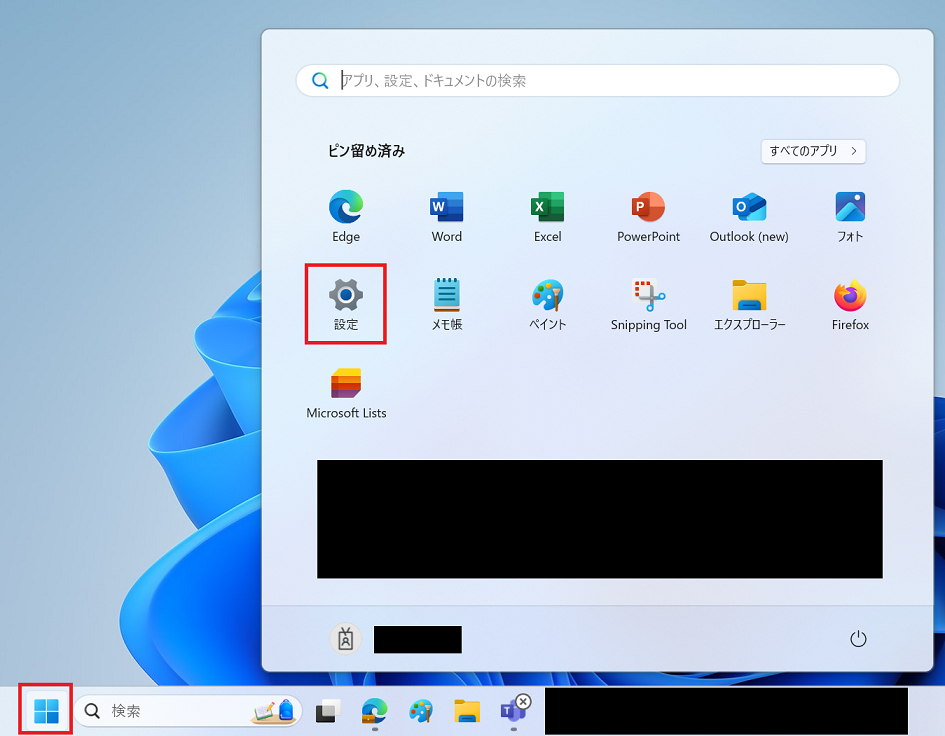Click the Start menu search magnifier icon
The height and width of the screenshot is (736, 945).
[320, 80]
